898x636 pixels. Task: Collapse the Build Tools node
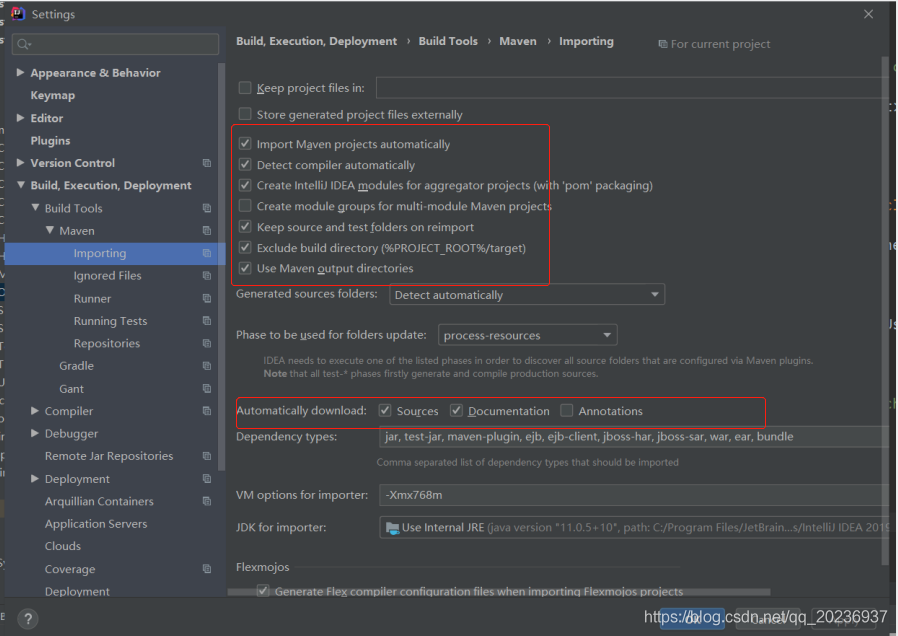[x=36, y=207]
